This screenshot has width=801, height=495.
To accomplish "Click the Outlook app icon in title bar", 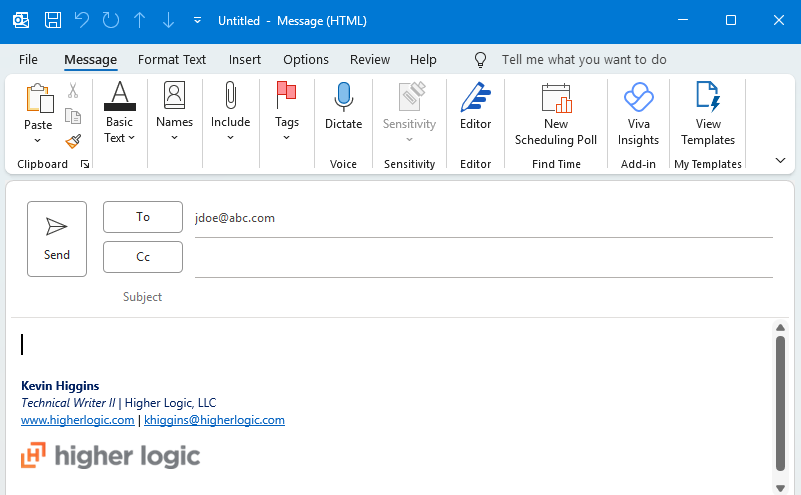I will (x=21, y=20).
